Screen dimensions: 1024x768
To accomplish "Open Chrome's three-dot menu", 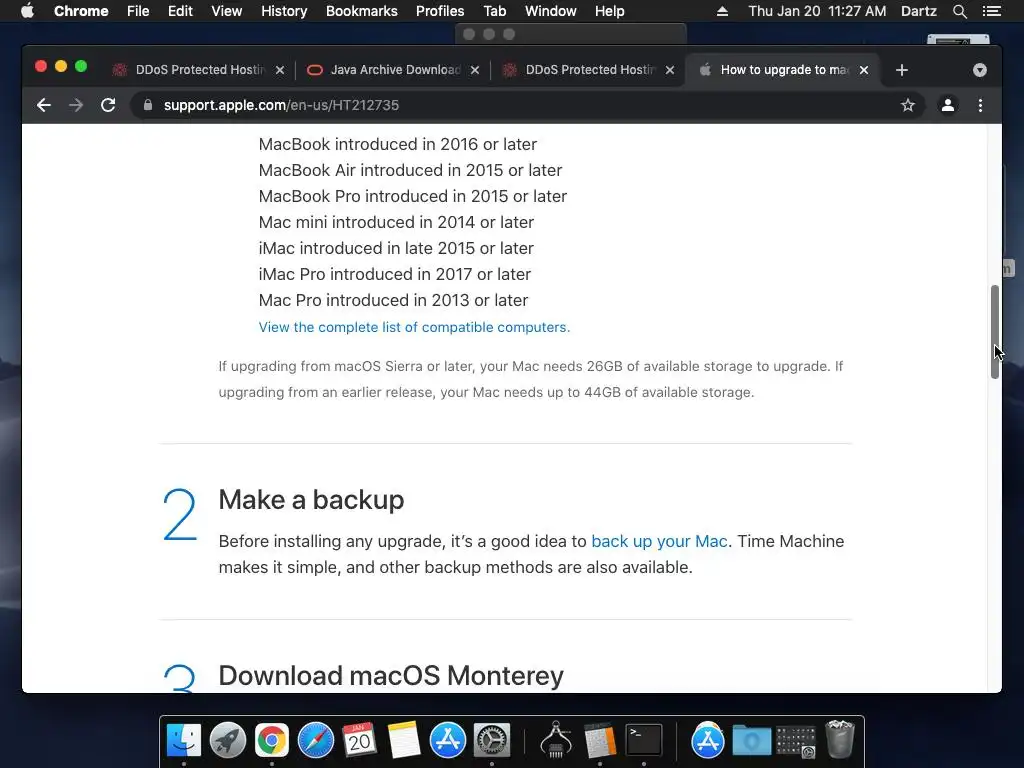I will [x=980, y=105].
